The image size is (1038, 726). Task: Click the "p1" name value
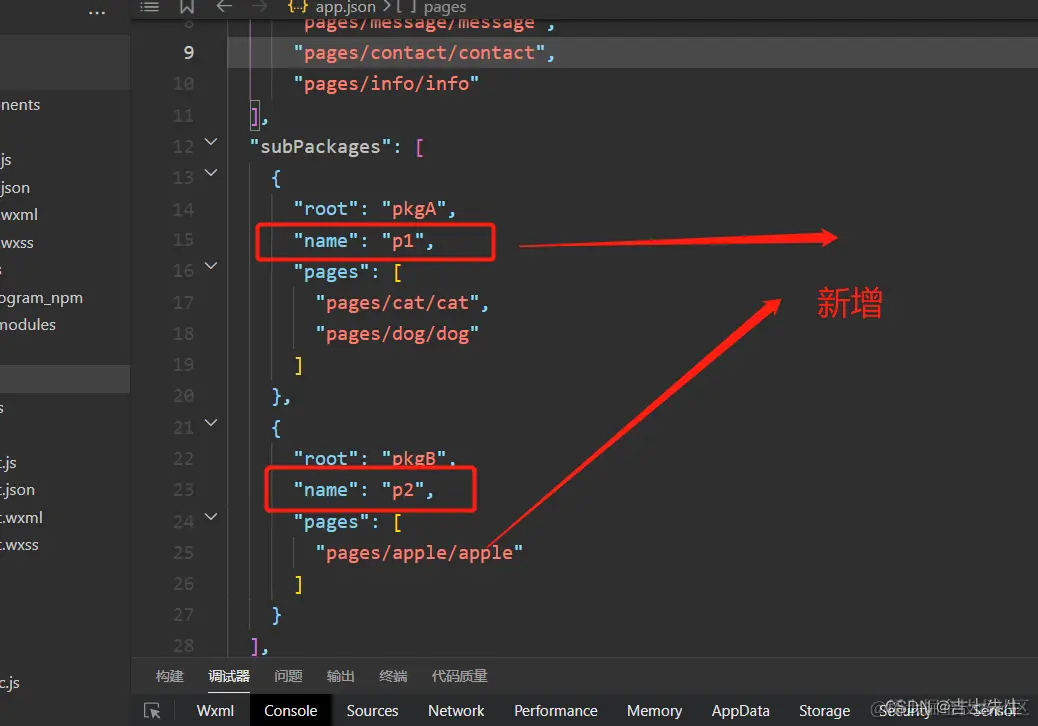pos(403,240)
